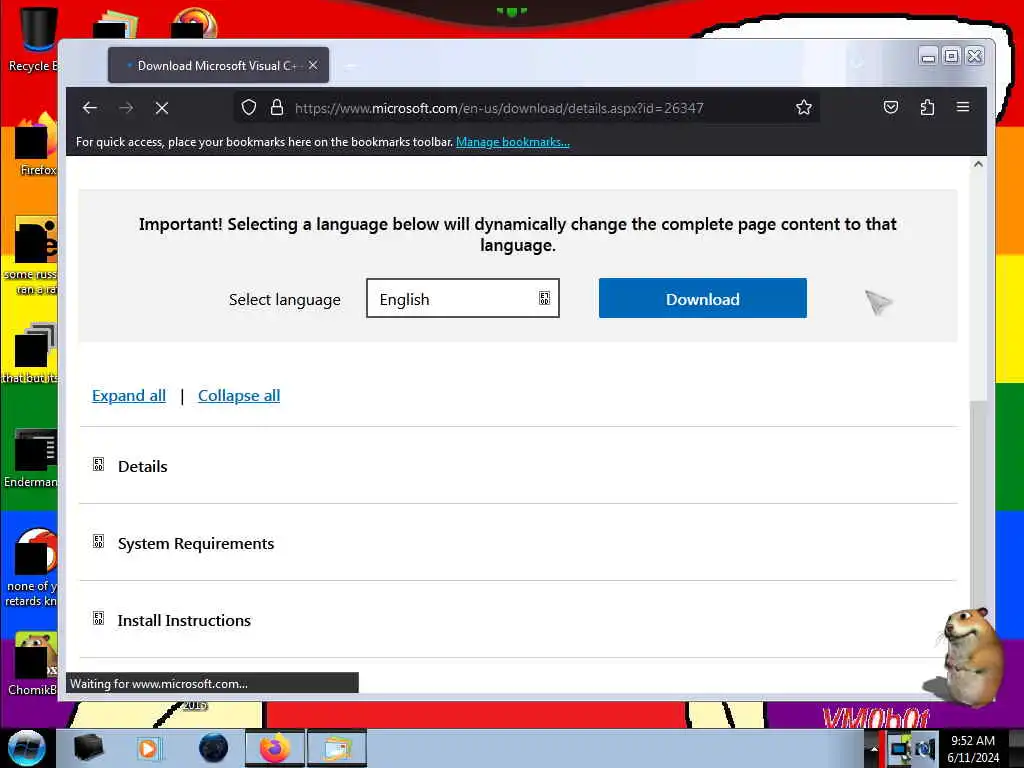
Task: Open the Select language dropdown
Action: tap(462, 298)
